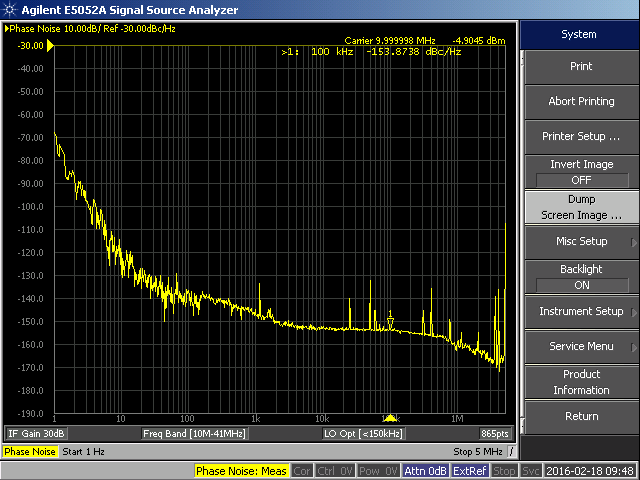This screenshot has height=480, width=640.
Task: Select the System menu header
Action: [579, 34]
